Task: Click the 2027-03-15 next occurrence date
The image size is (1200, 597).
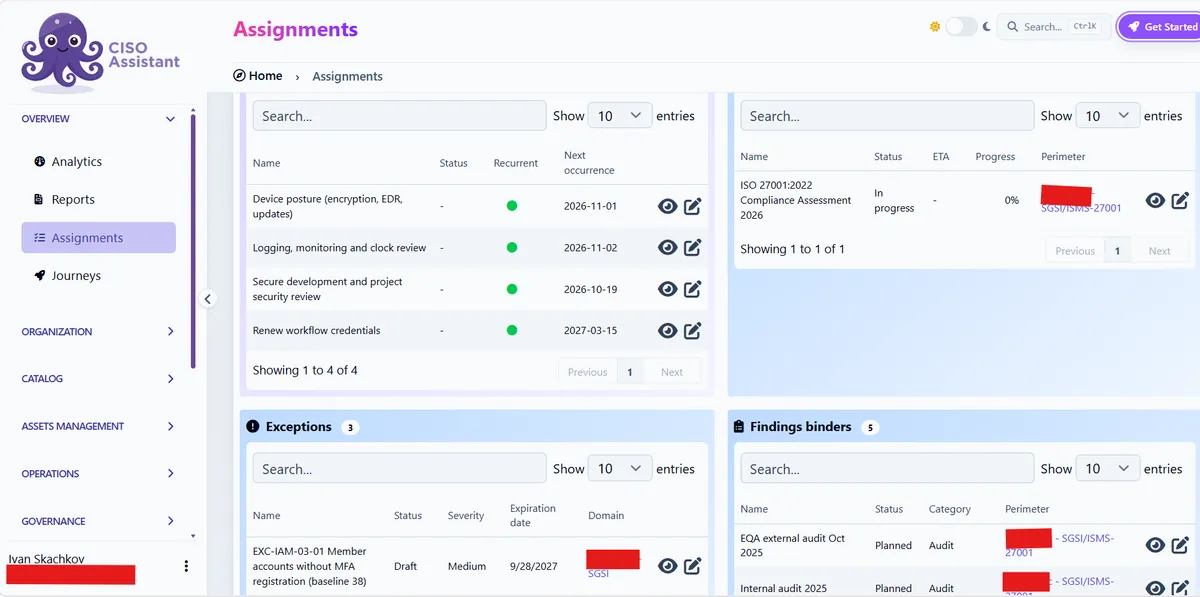Action: point(590,331)
